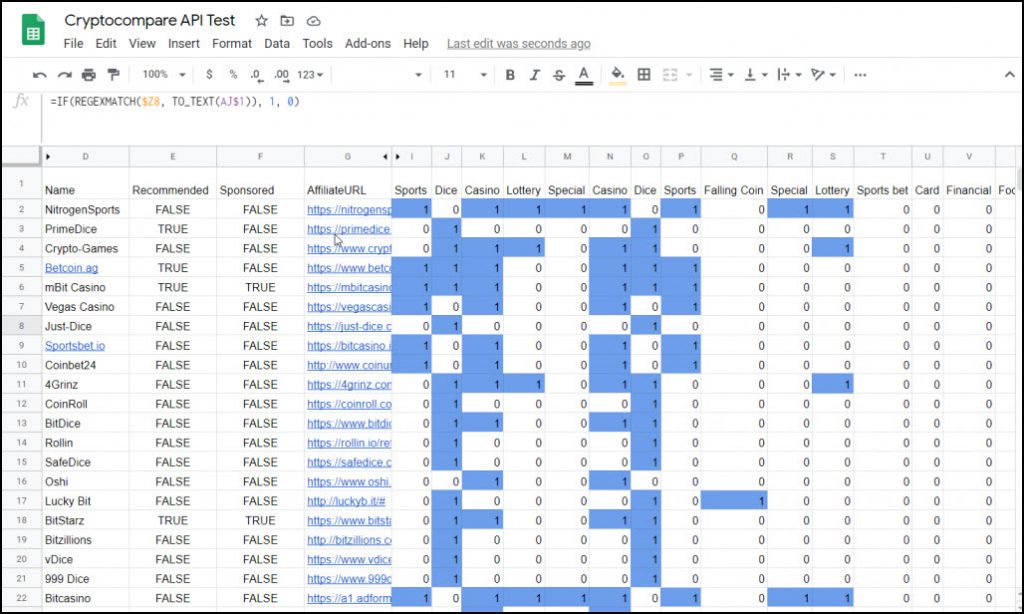Expand hidden columns after column G
The height and width of the screenshot is (614, 1024).
click(385, 157)
